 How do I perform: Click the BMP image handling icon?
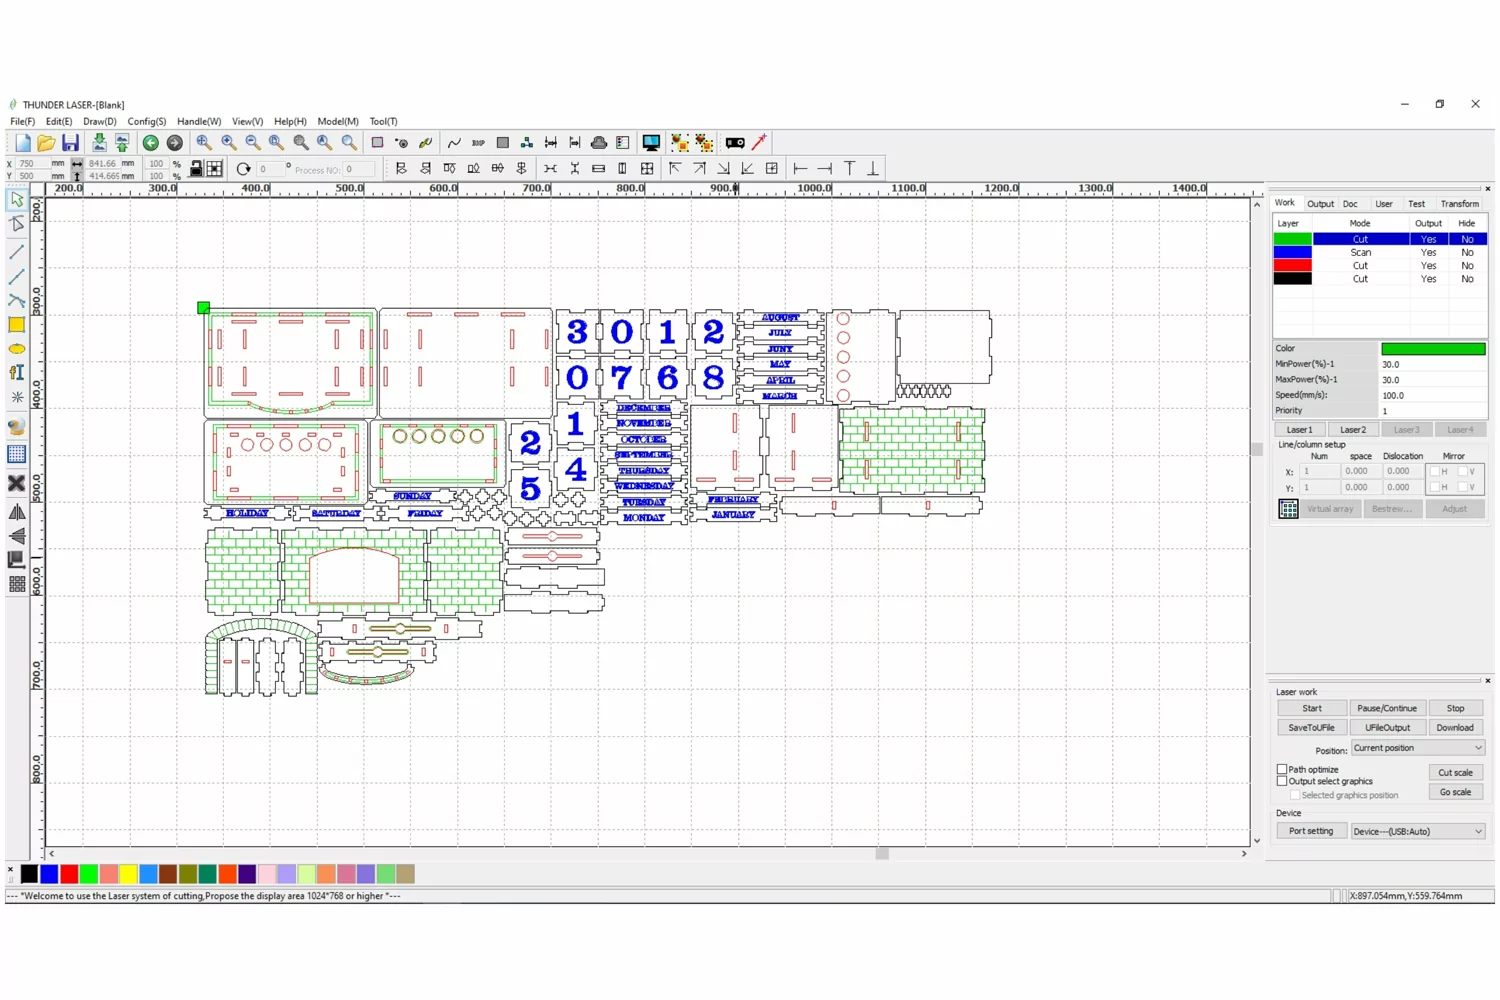coord(478,143)
